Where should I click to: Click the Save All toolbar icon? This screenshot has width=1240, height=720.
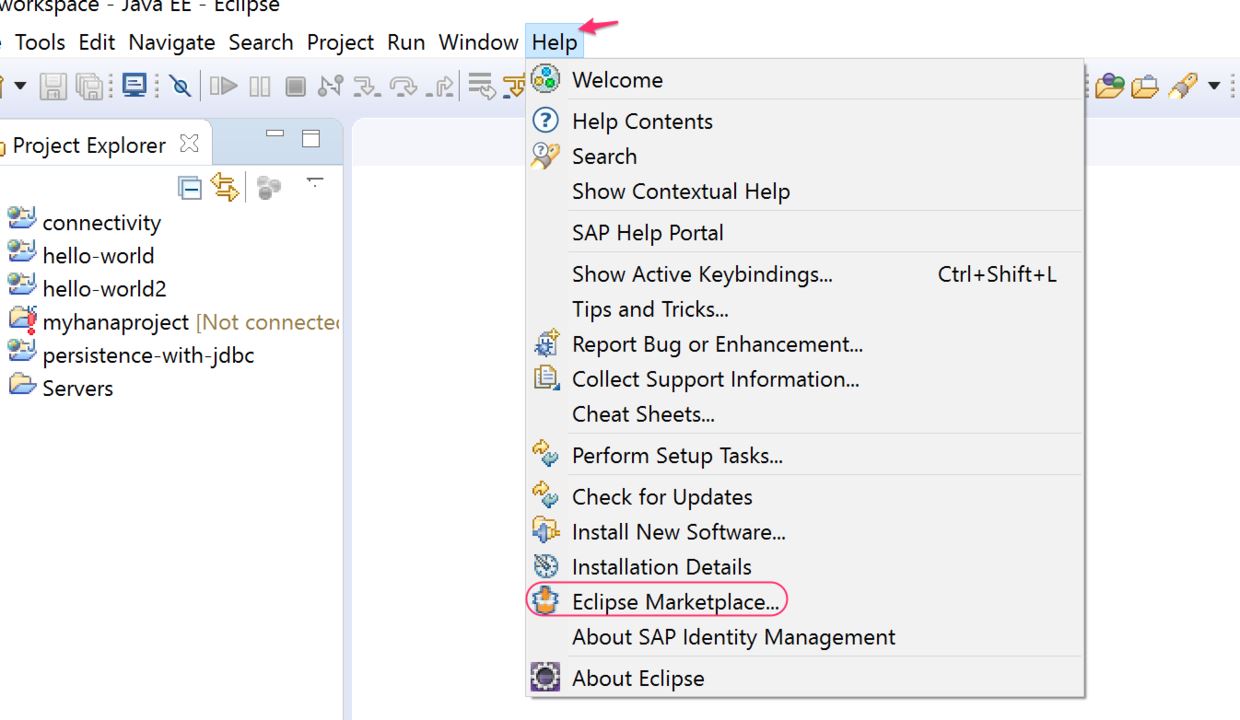click(x=89, y=86)
